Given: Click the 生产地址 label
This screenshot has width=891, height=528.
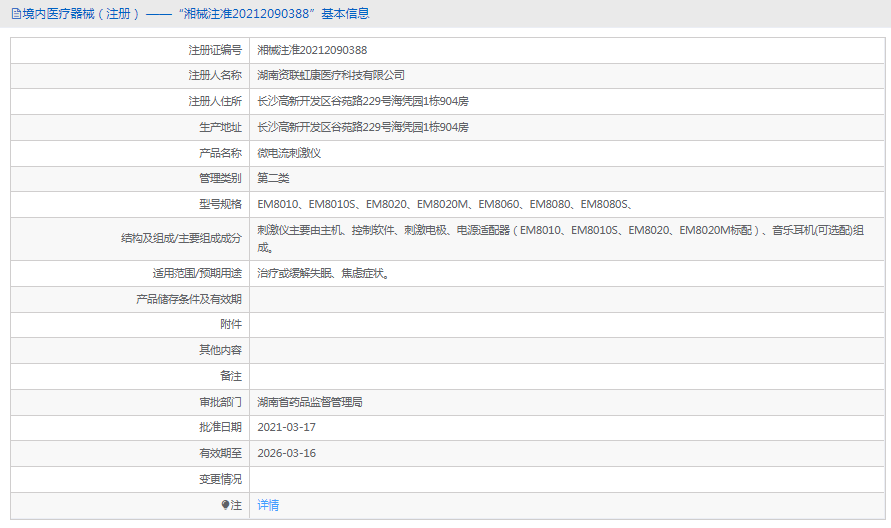Looking at the screenshot, I should click(220, 127).
